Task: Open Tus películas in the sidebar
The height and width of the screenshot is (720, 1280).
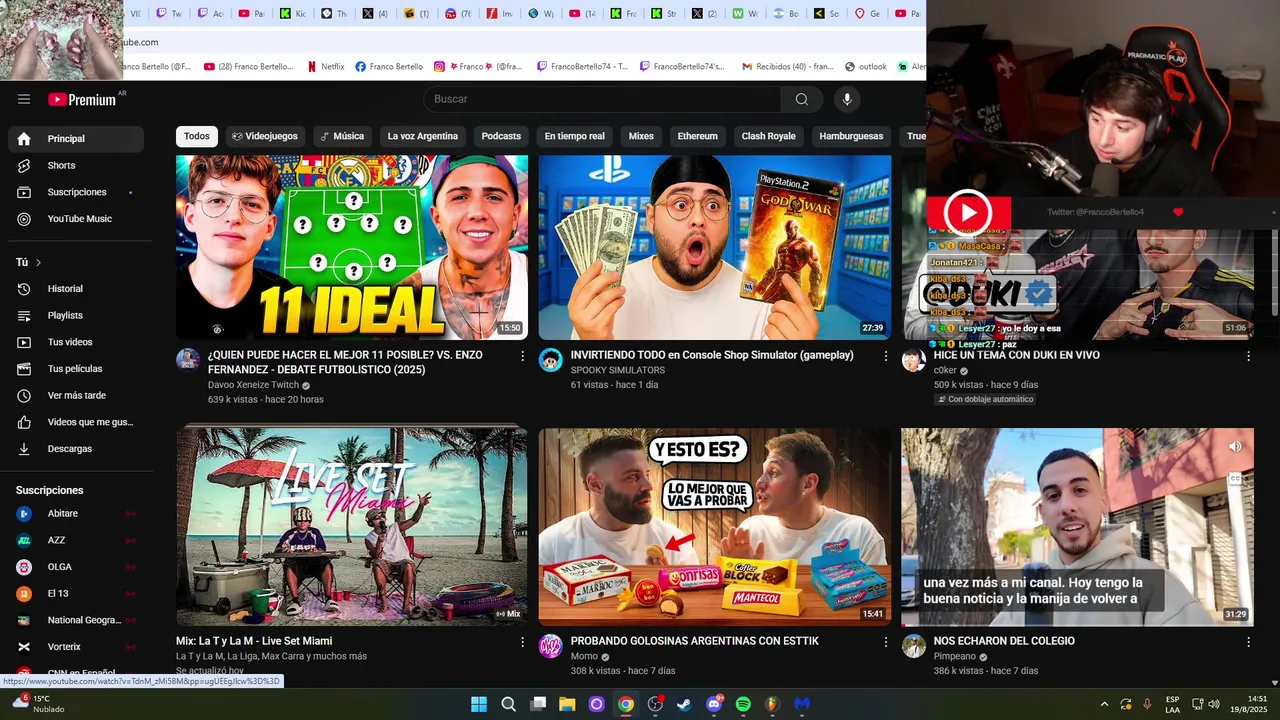Action: click(76, 369)
